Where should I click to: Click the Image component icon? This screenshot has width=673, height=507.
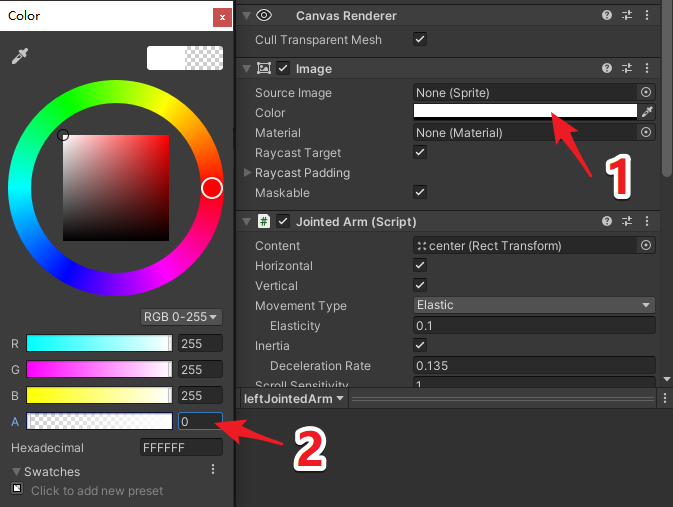[264, 68]
